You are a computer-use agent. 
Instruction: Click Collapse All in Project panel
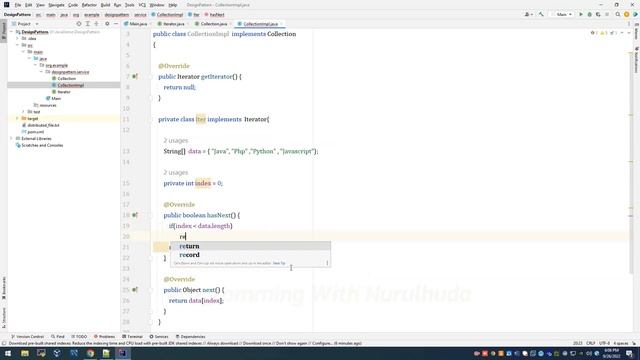(x=96, y=24)
